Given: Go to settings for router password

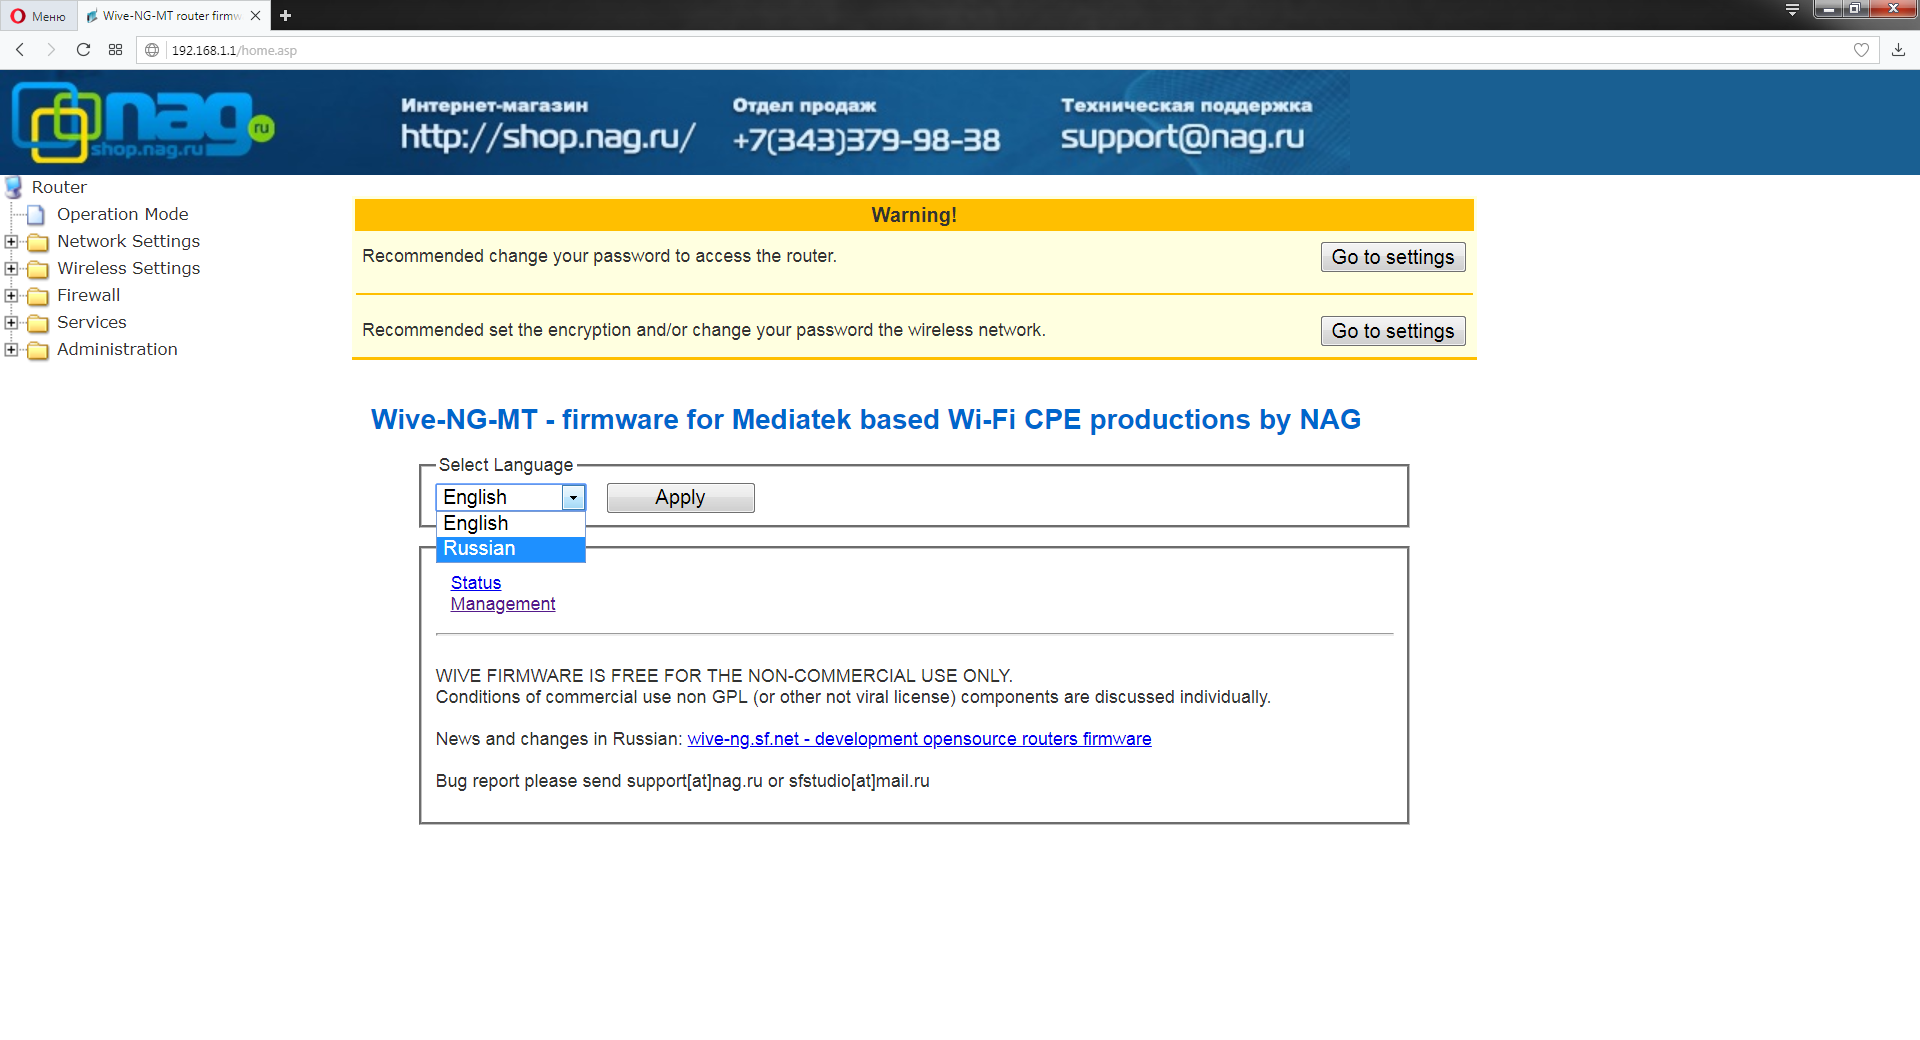Looking at the screenshot, I should (x=1392, y=257).
